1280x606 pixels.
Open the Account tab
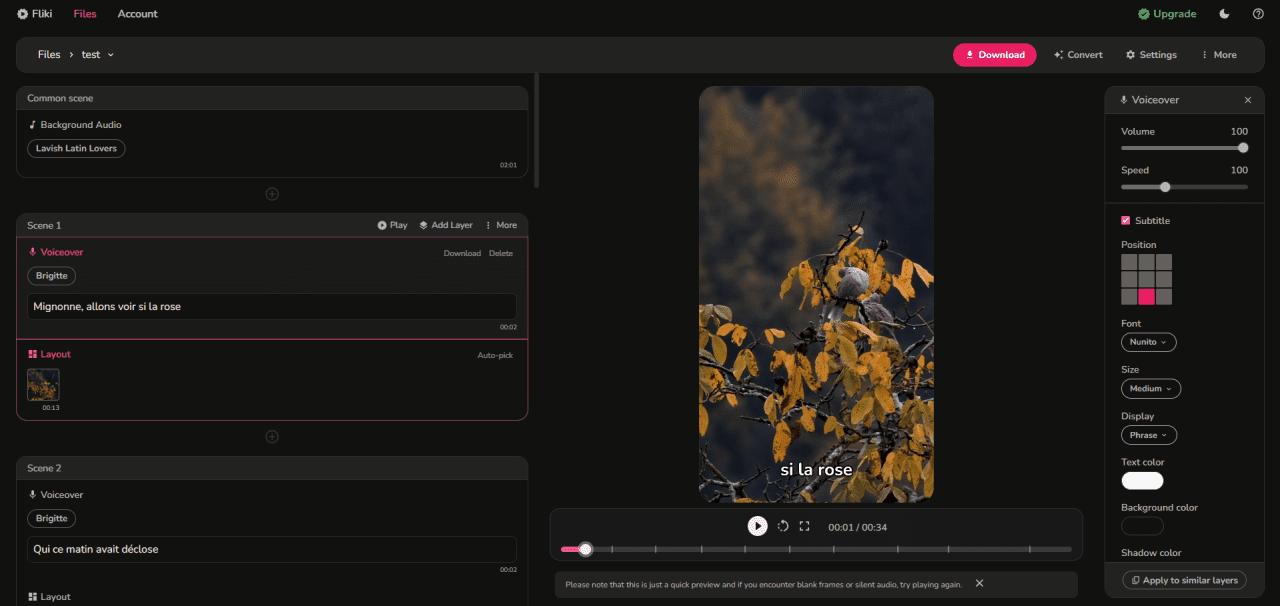(137, 14)
